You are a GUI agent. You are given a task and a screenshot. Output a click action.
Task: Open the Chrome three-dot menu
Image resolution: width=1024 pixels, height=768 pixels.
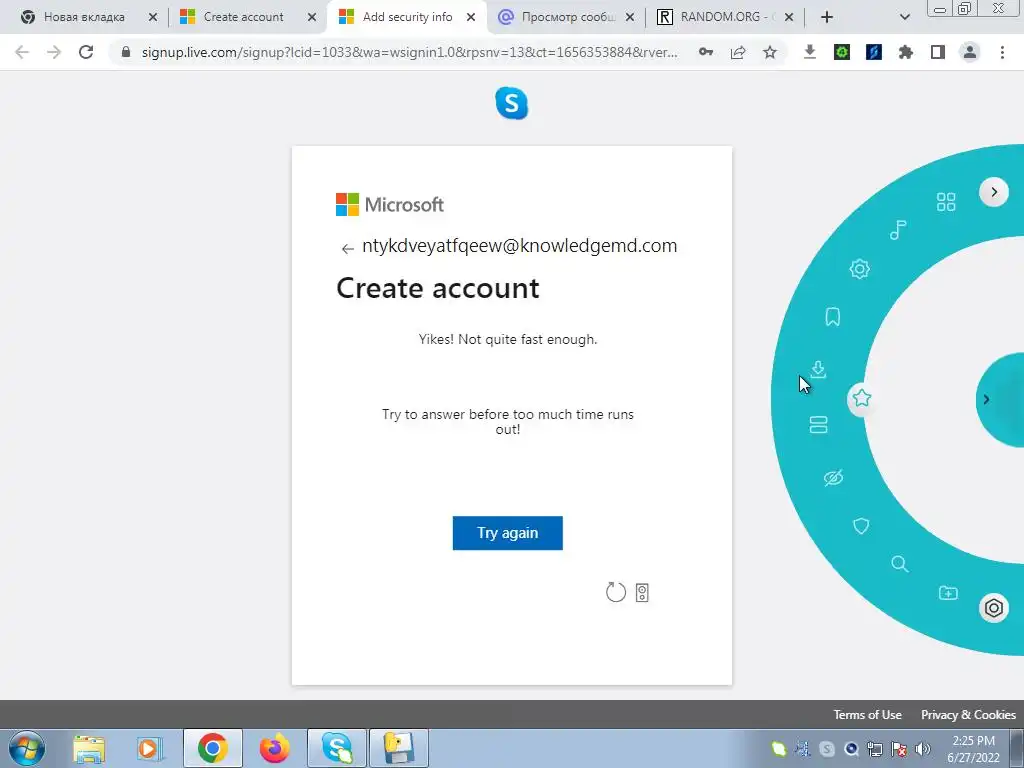[x=1002, y=52]
